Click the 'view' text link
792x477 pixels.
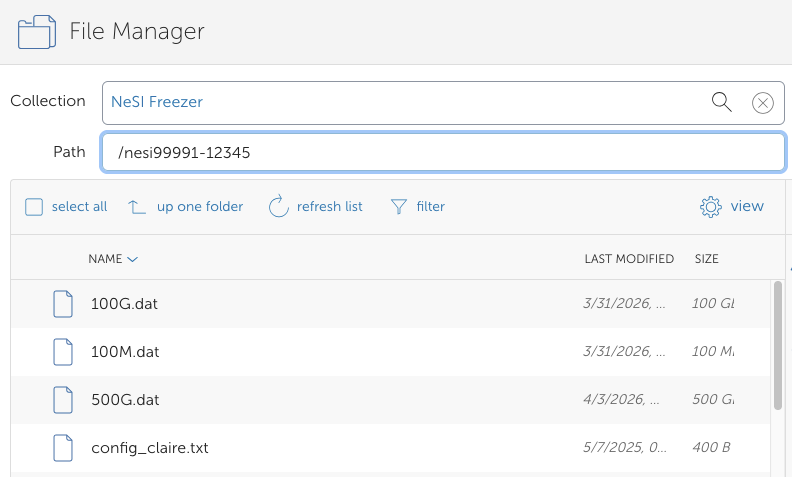[x=747, y=206]
